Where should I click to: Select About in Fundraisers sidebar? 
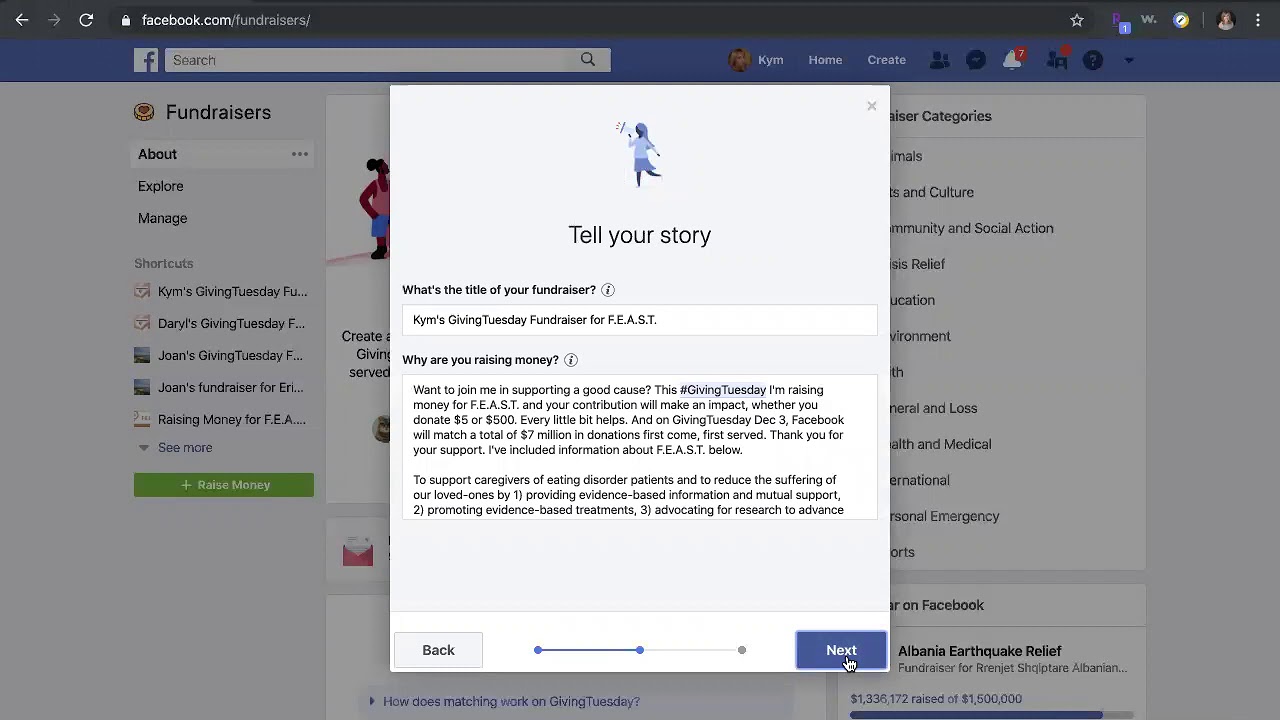(157, 154)
